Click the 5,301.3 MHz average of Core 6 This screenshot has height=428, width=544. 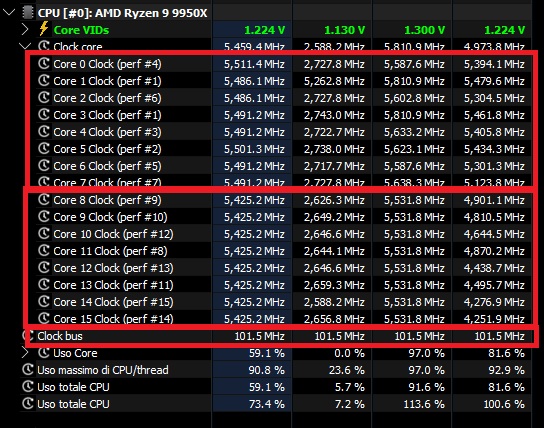(494, 166)
